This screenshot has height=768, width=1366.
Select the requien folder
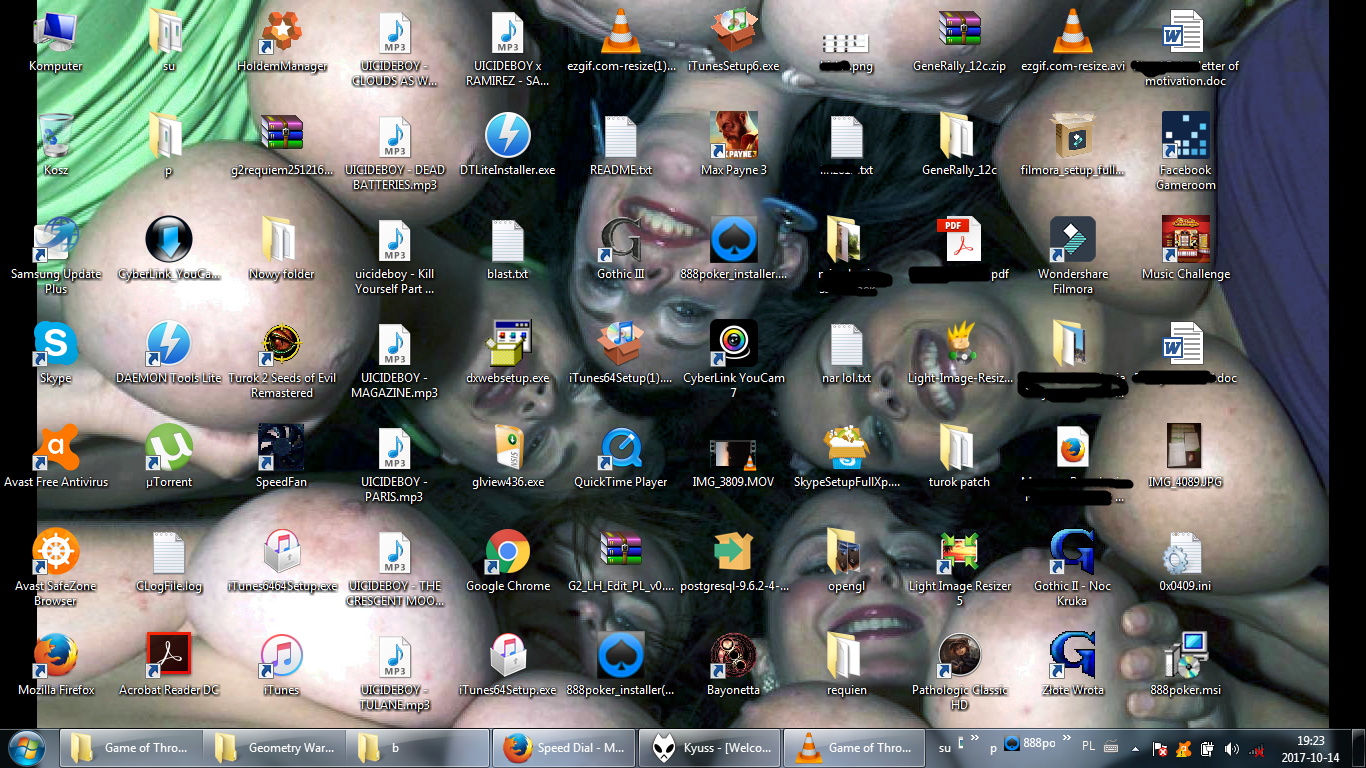tap(847, 665)
